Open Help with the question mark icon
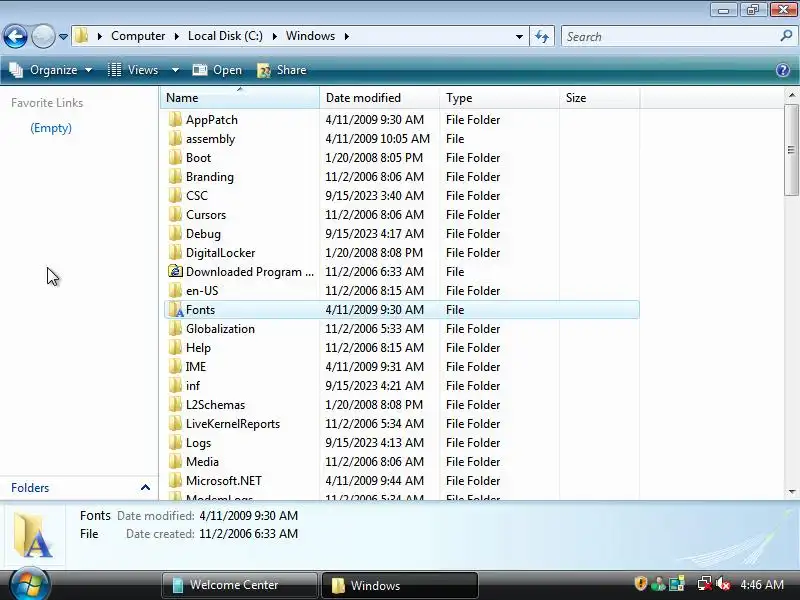The width and height of the screenshot is (800, 600). click(783, 70)
